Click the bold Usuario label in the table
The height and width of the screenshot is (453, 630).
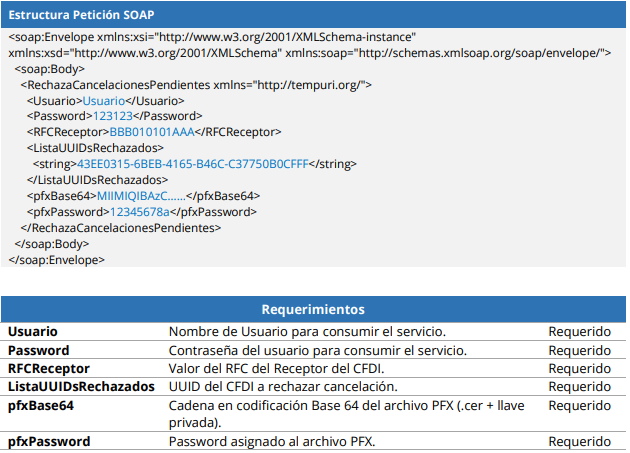point(33,331)
